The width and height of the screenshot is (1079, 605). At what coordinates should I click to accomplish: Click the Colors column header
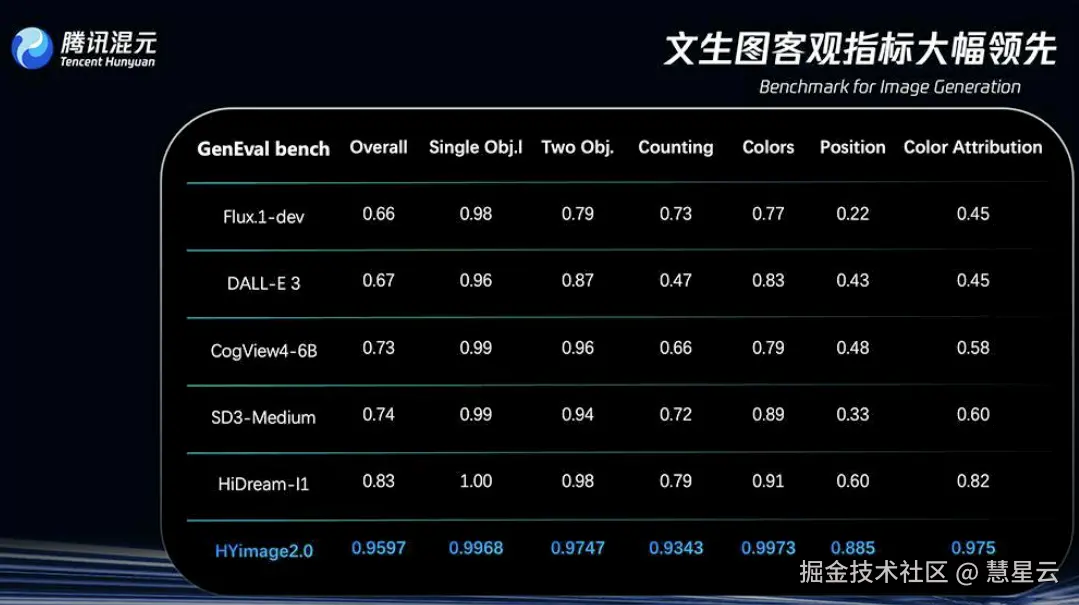pos(768,147)
